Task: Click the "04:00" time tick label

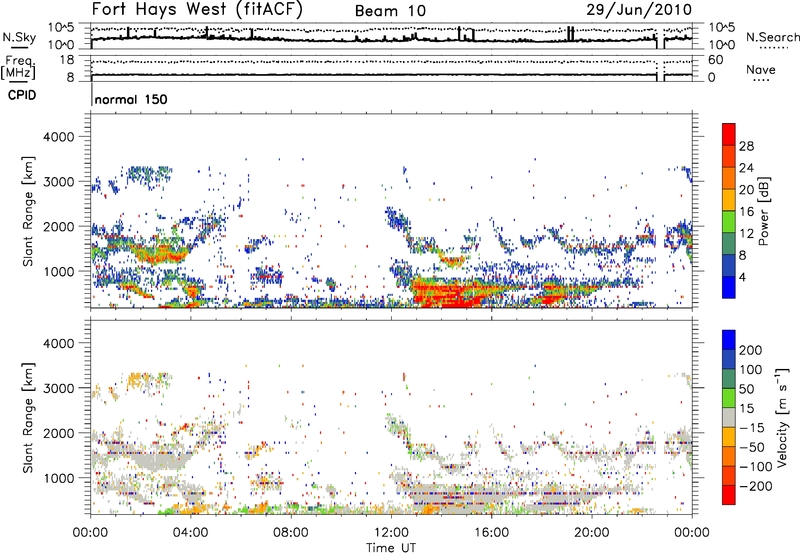Action: point(190,533)
